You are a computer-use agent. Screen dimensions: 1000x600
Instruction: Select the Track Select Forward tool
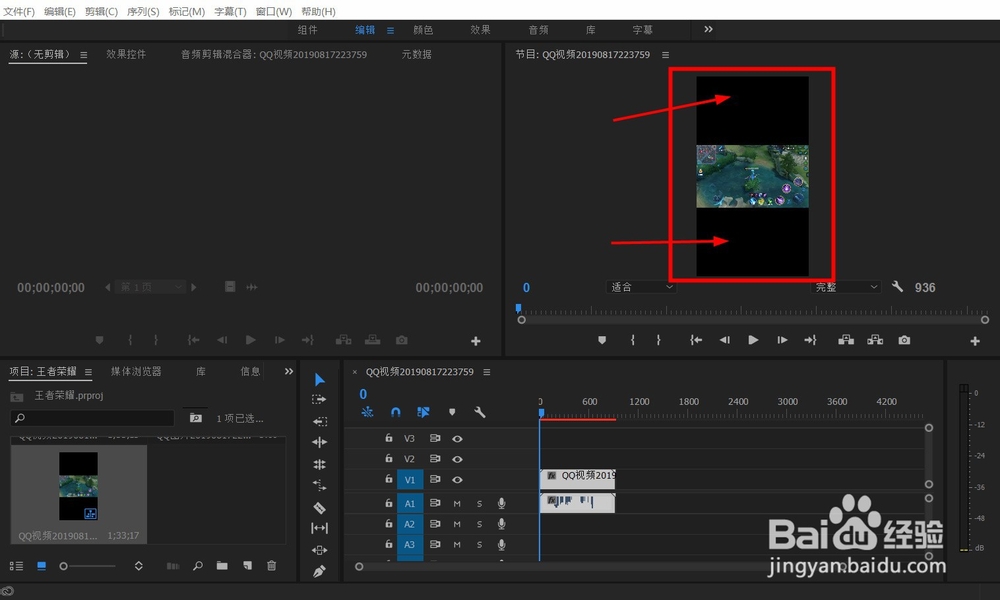click(319, 400)
